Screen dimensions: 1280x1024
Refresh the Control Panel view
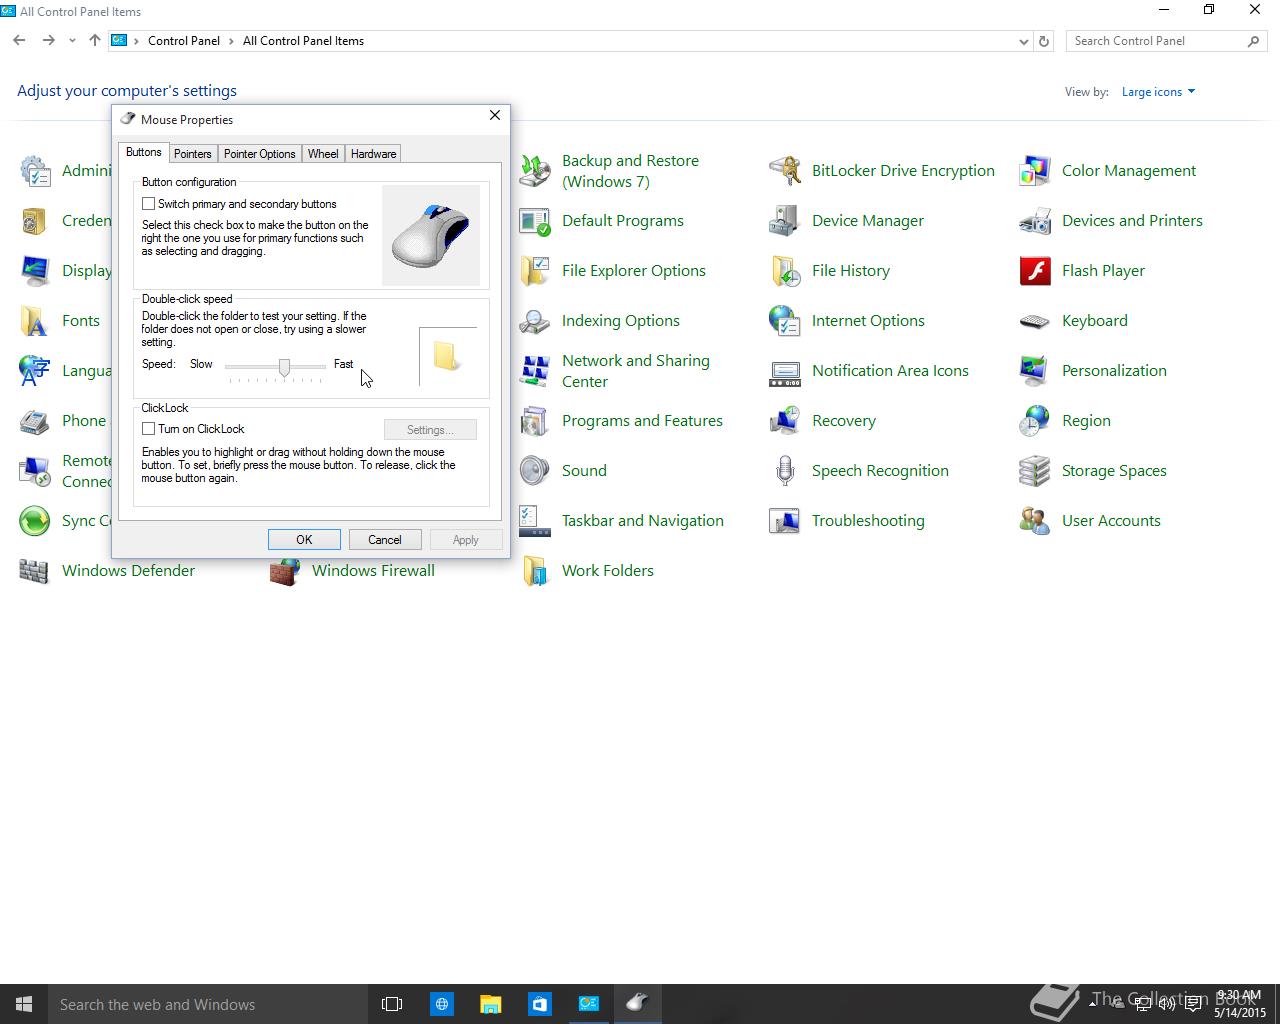coord(1044,41)
